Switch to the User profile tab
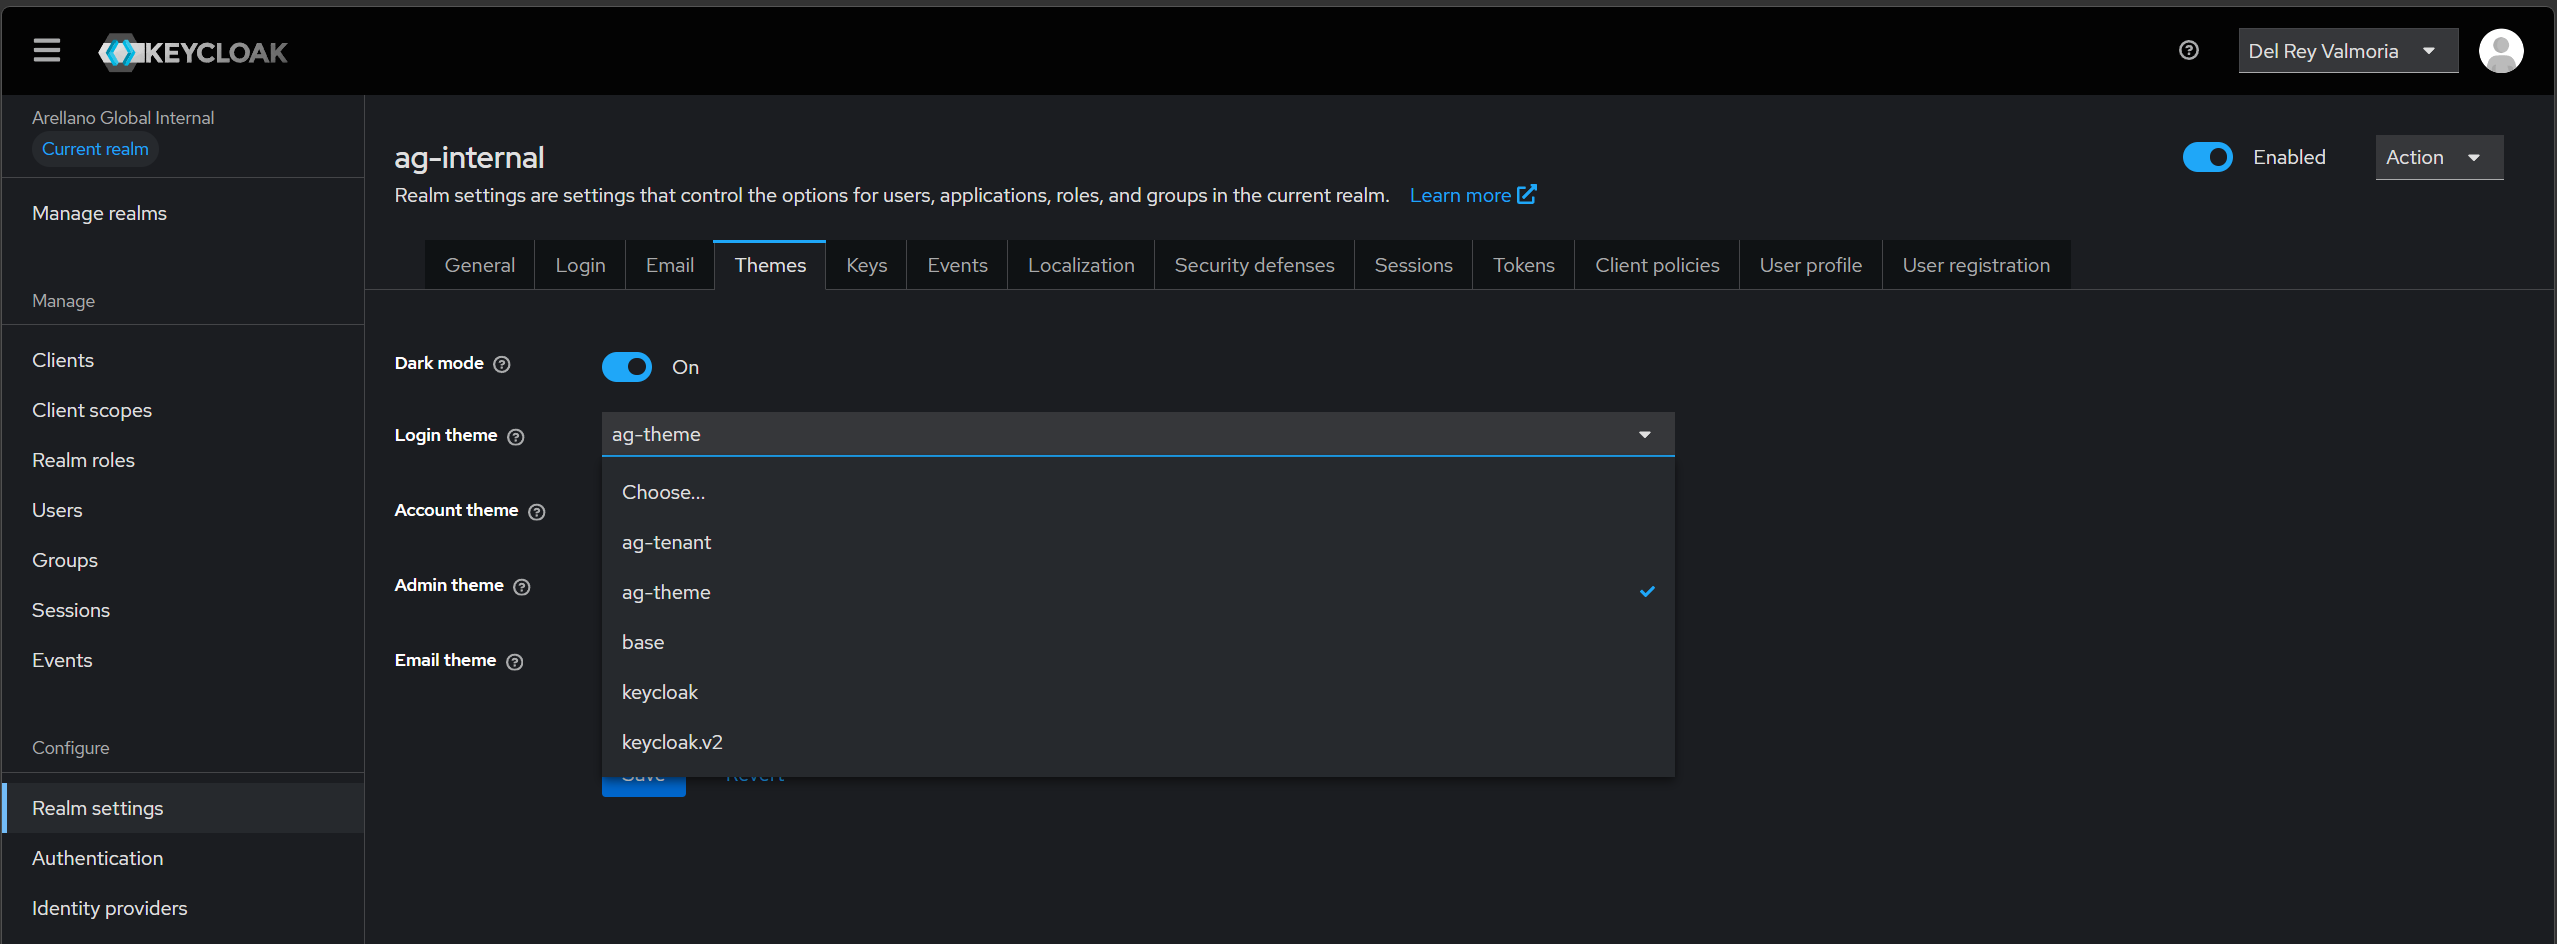This screenshot has height=944, width=2557. coord(1810,265)
